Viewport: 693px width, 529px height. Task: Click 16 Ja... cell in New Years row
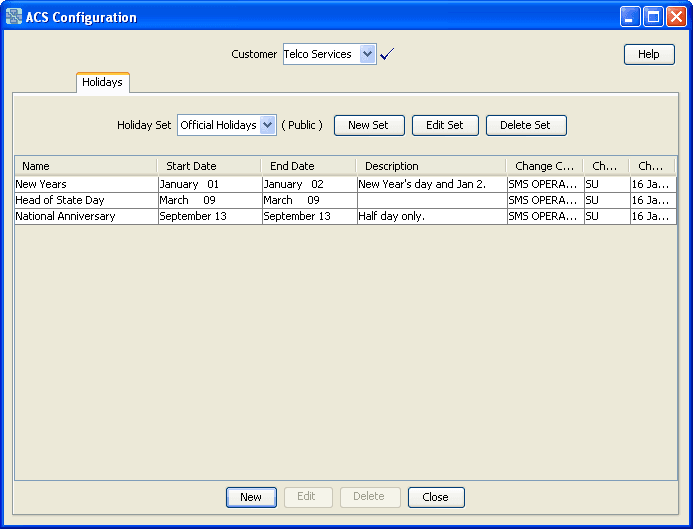pos(653,184)
